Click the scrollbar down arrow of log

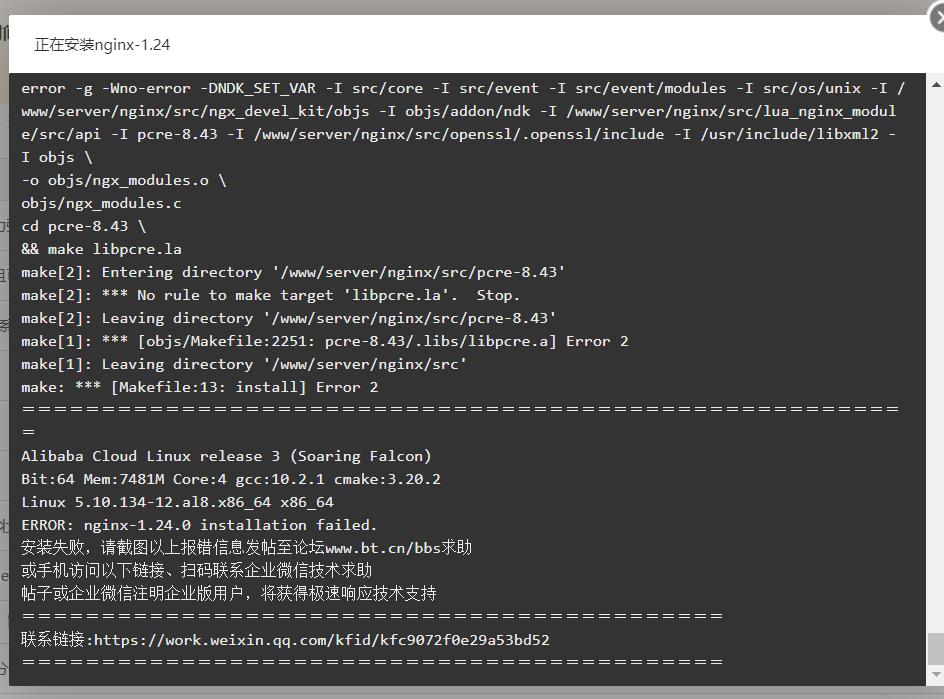(936, 674)
